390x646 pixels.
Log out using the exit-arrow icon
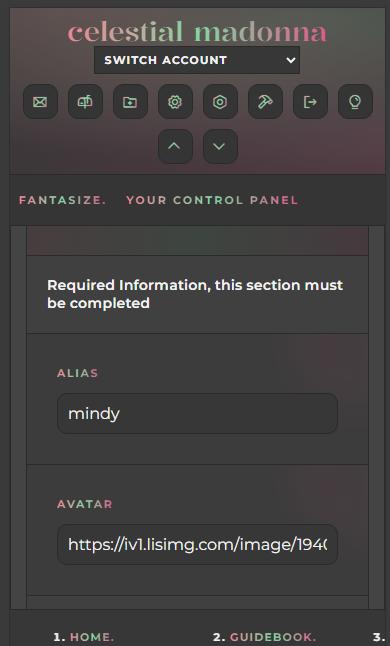(311, 102)
